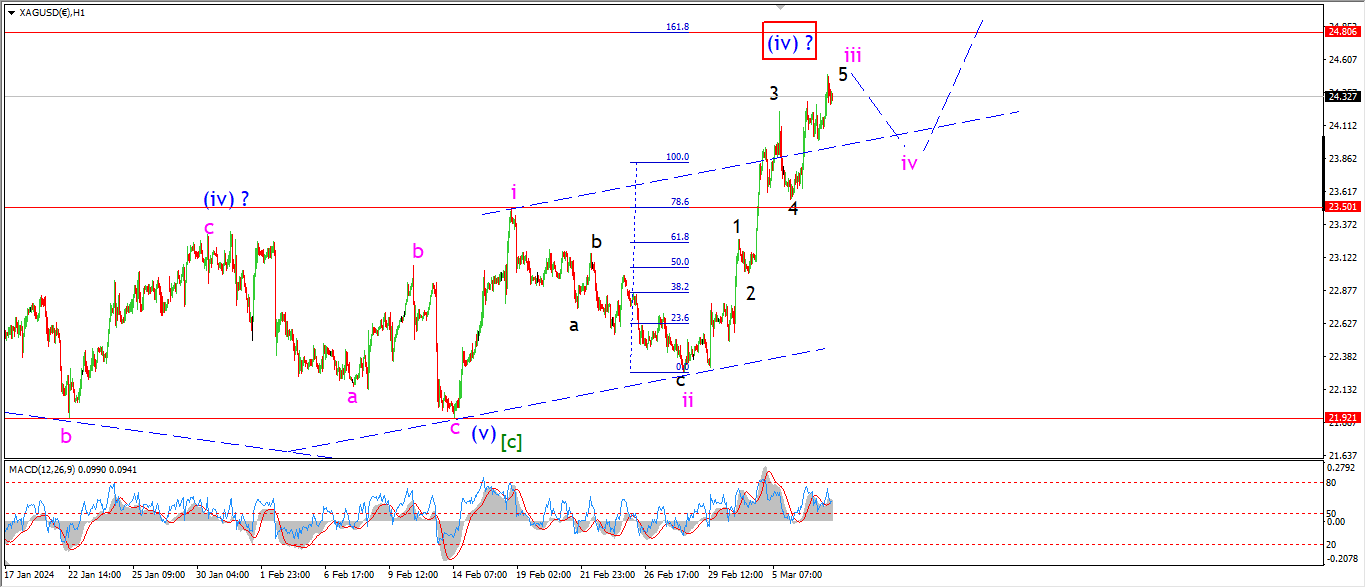The image size is (1366, 588).
Task: Click the 22.627 price axis label
Action: [1342, 324]
